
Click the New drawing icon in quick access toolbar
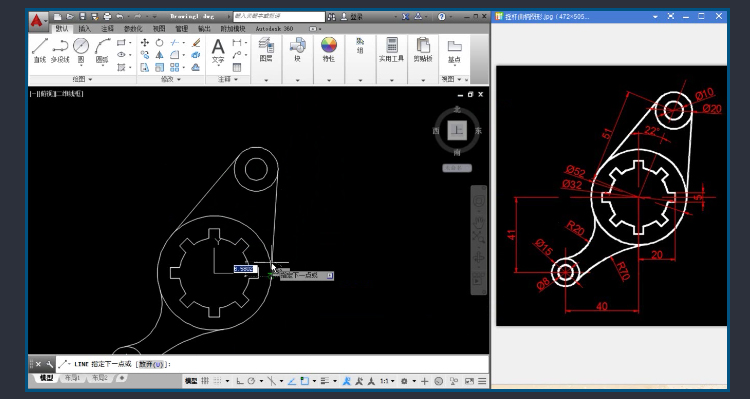58,17
